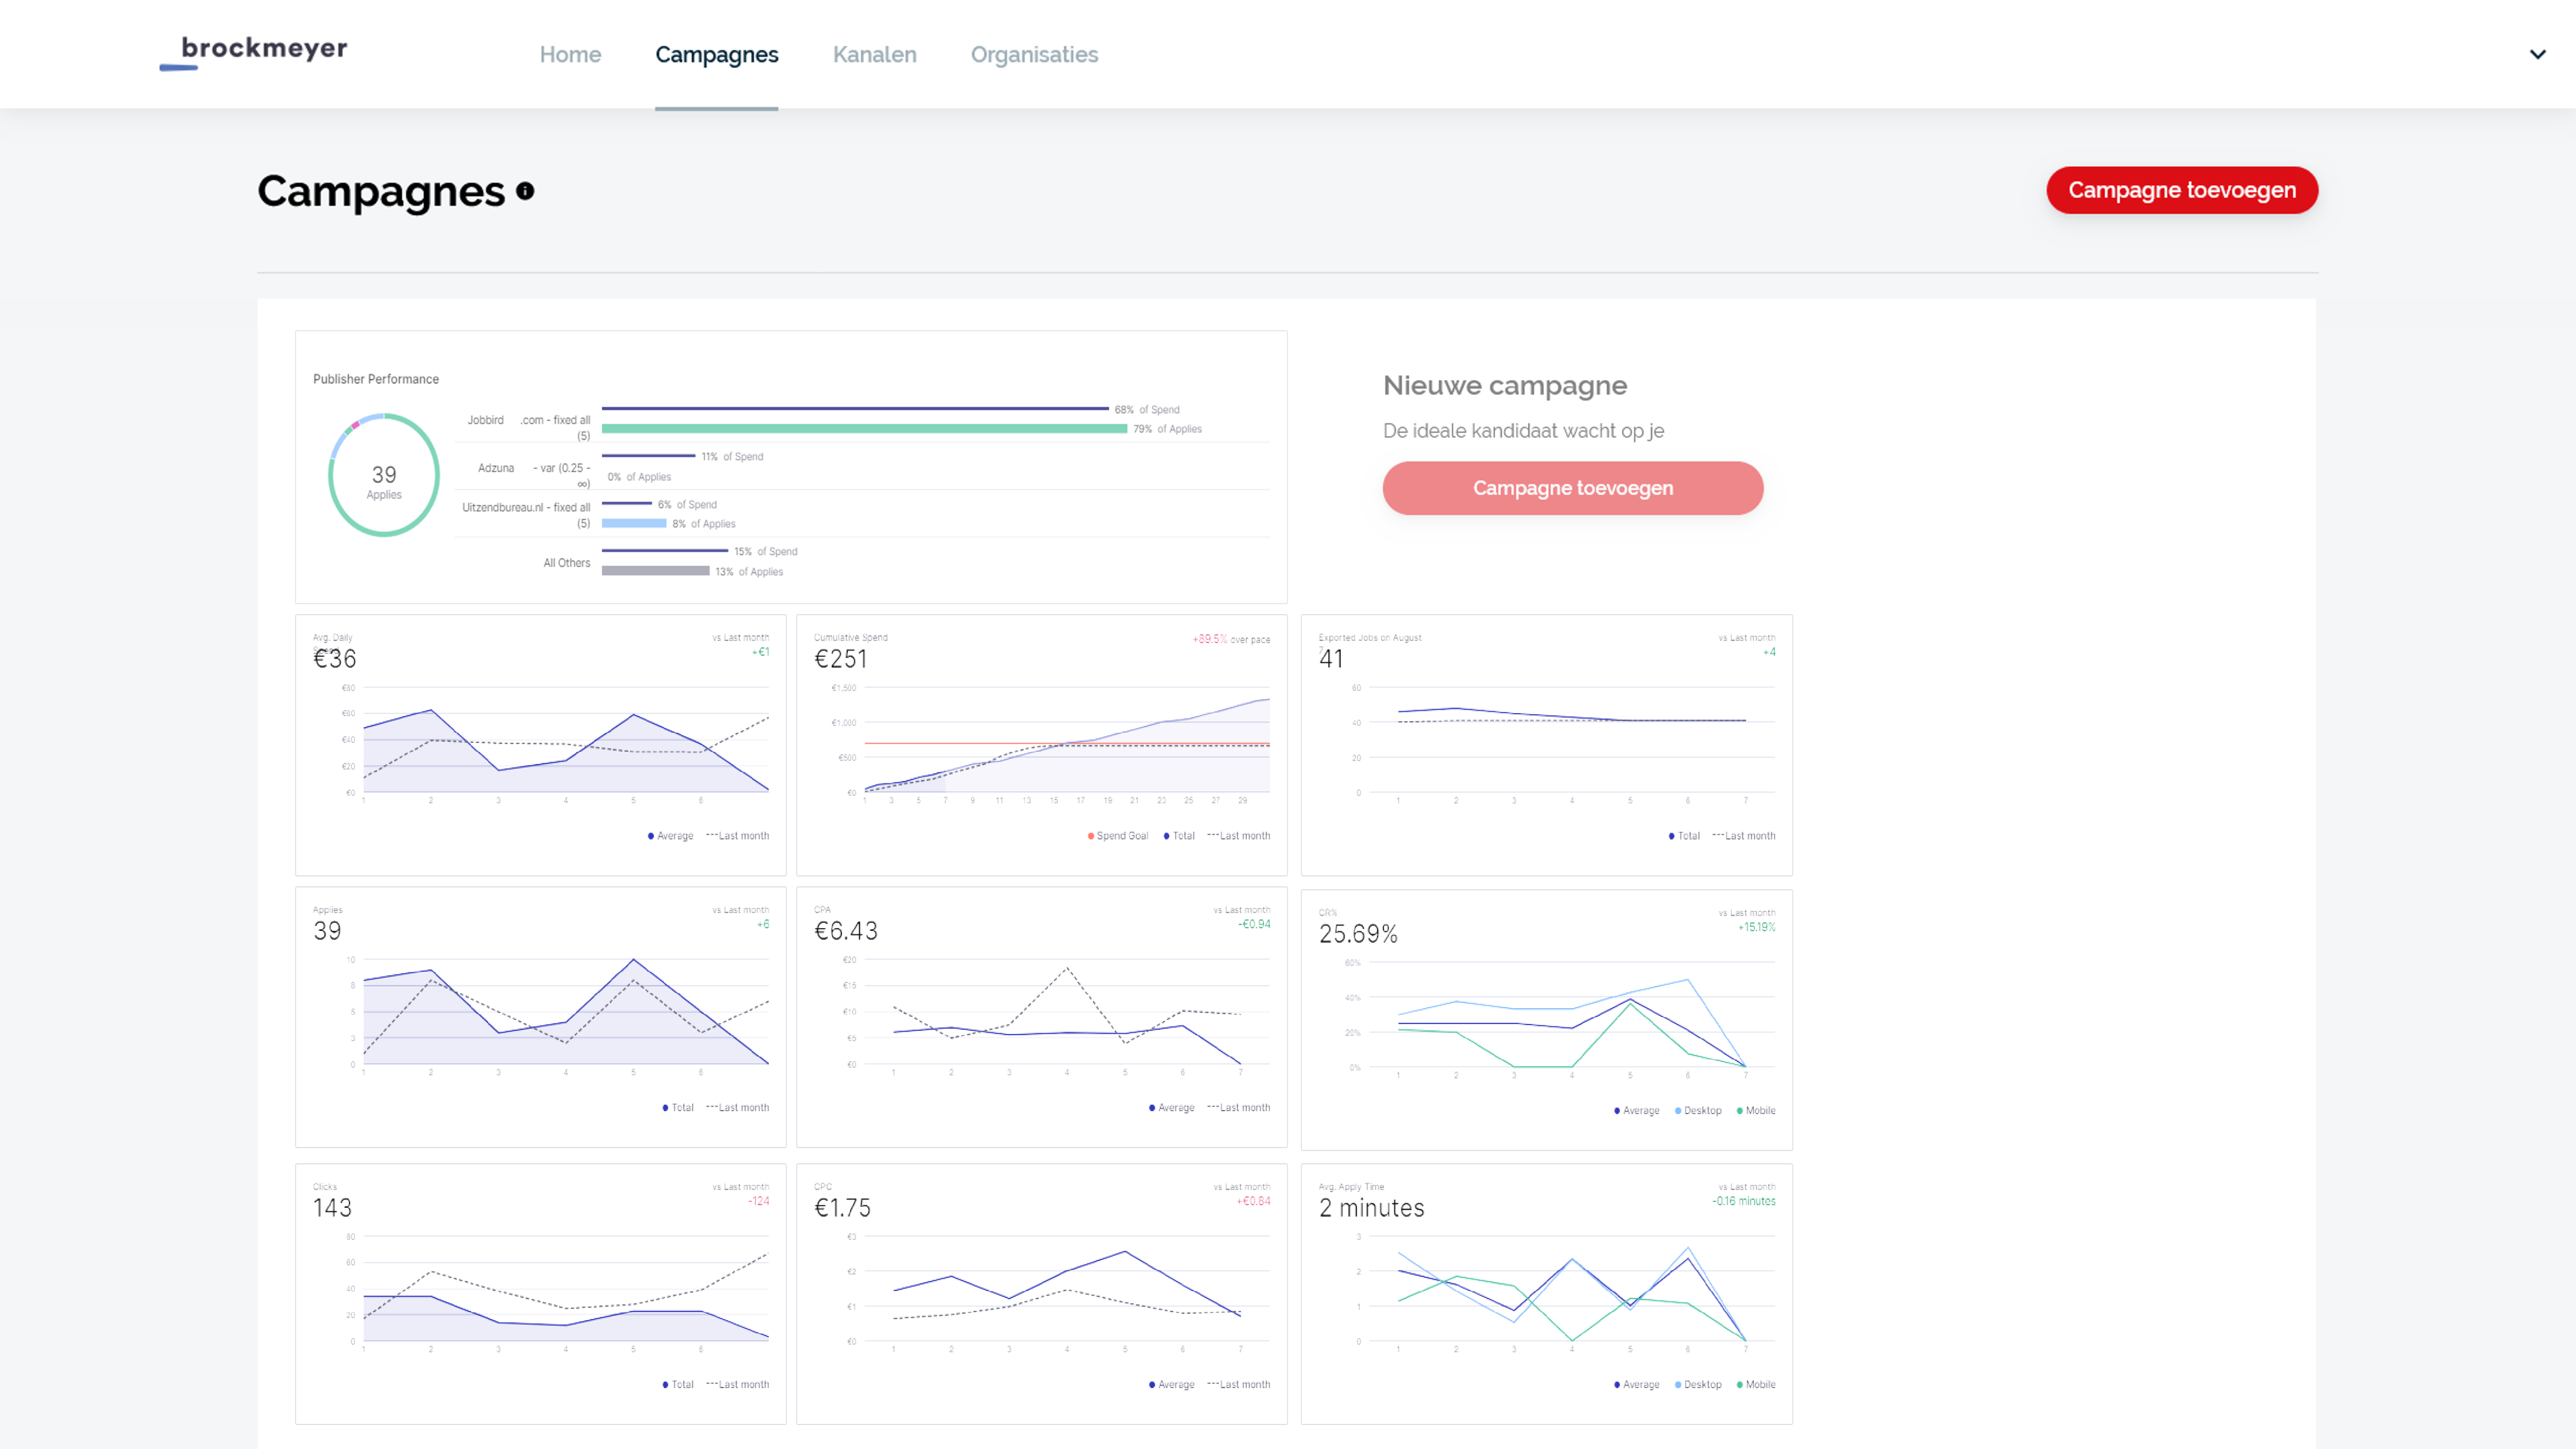Select the All Others row label
Image resolution: width=2576 pixels, height=1449 pixels.
(566, 563)
